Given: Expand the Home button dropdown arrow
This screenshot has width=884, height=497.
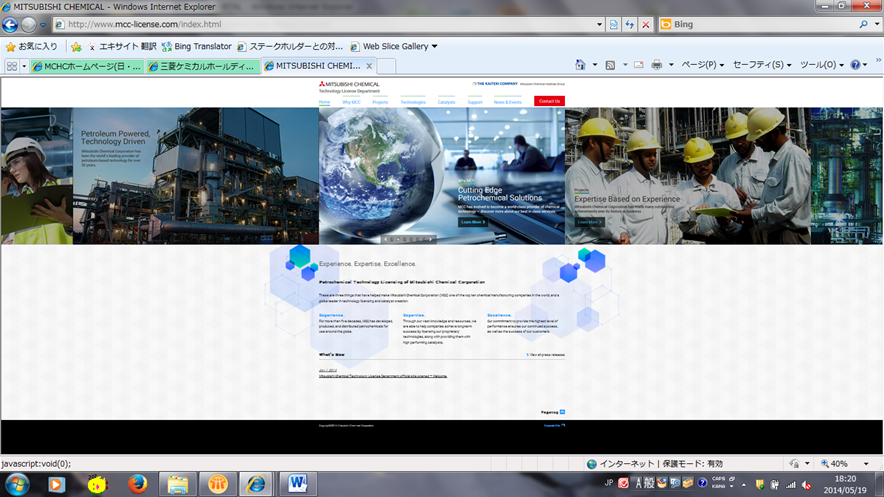Looking at the screenshot, I should click(595, 65).
